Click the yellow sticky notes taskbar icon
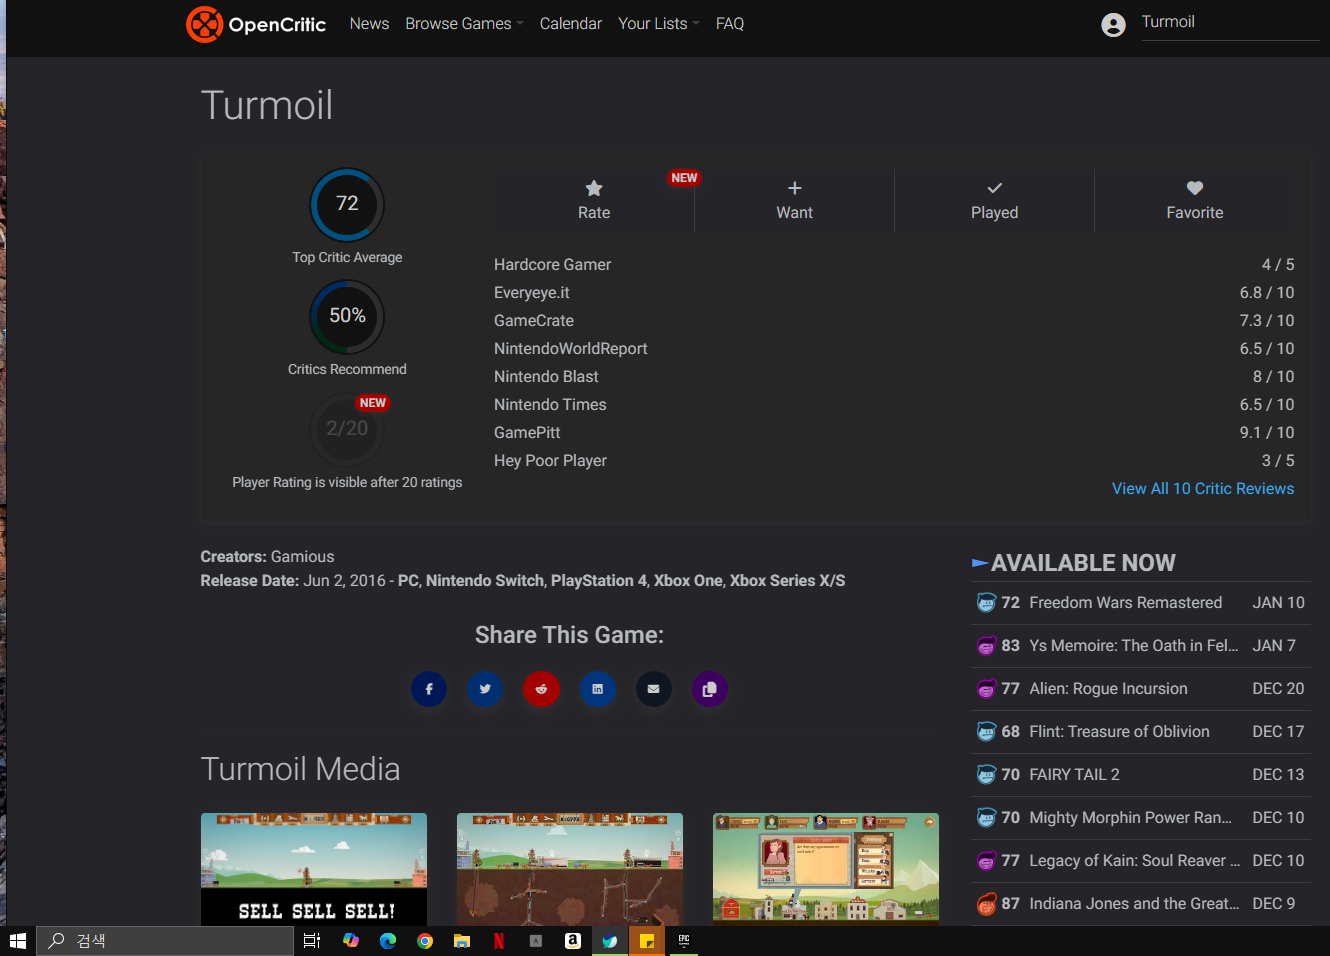This screenshot has width=1330, height=956. [647, 941]
